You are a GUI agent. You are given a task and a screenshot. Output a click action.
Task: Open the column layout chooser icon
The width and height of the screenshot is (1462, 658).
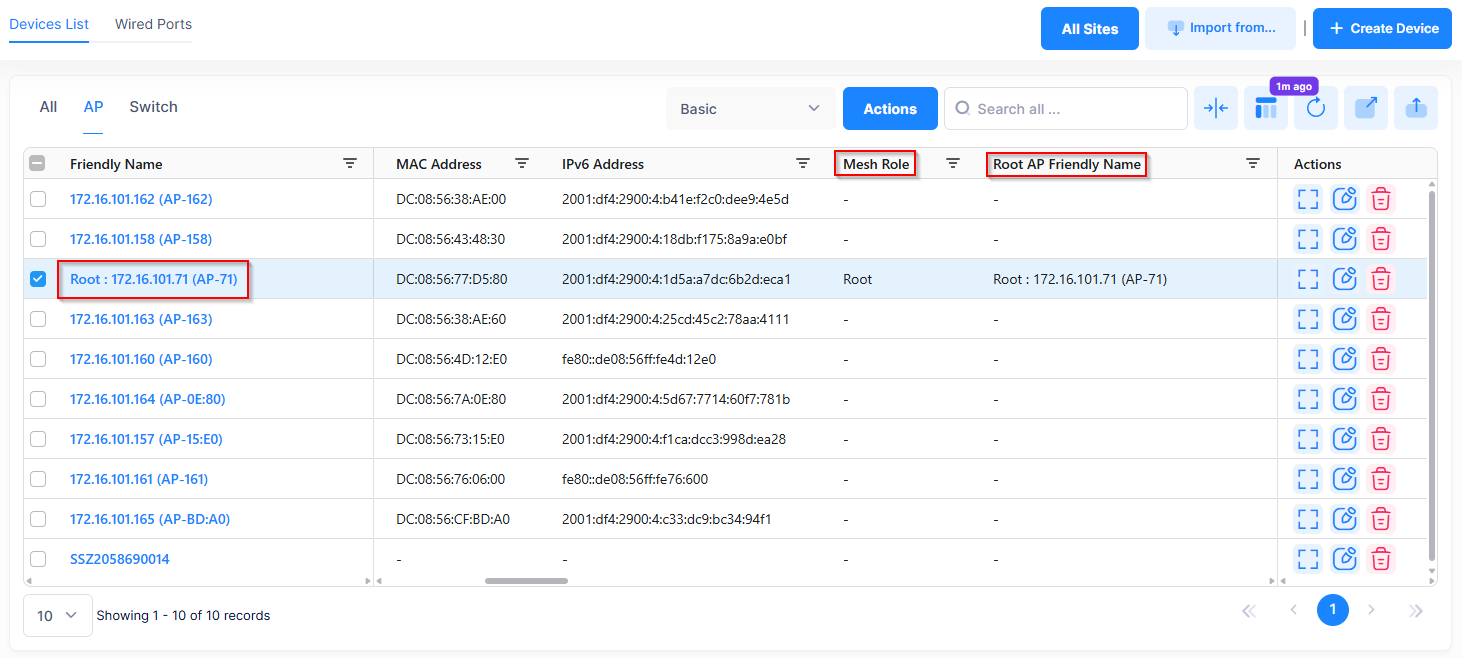pyautogui.click(x=1265, y=109)
